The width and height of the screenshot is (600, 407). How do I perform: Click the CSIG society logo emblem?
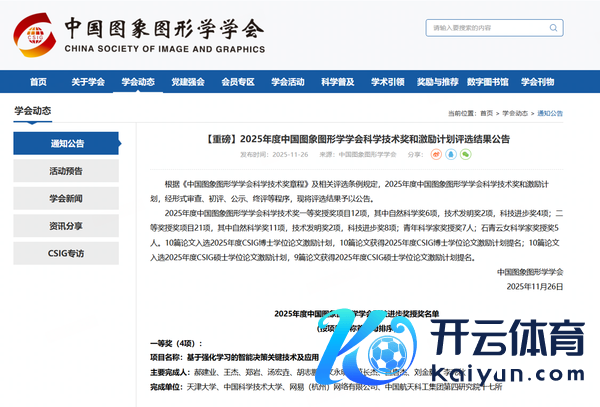[33, 34]
